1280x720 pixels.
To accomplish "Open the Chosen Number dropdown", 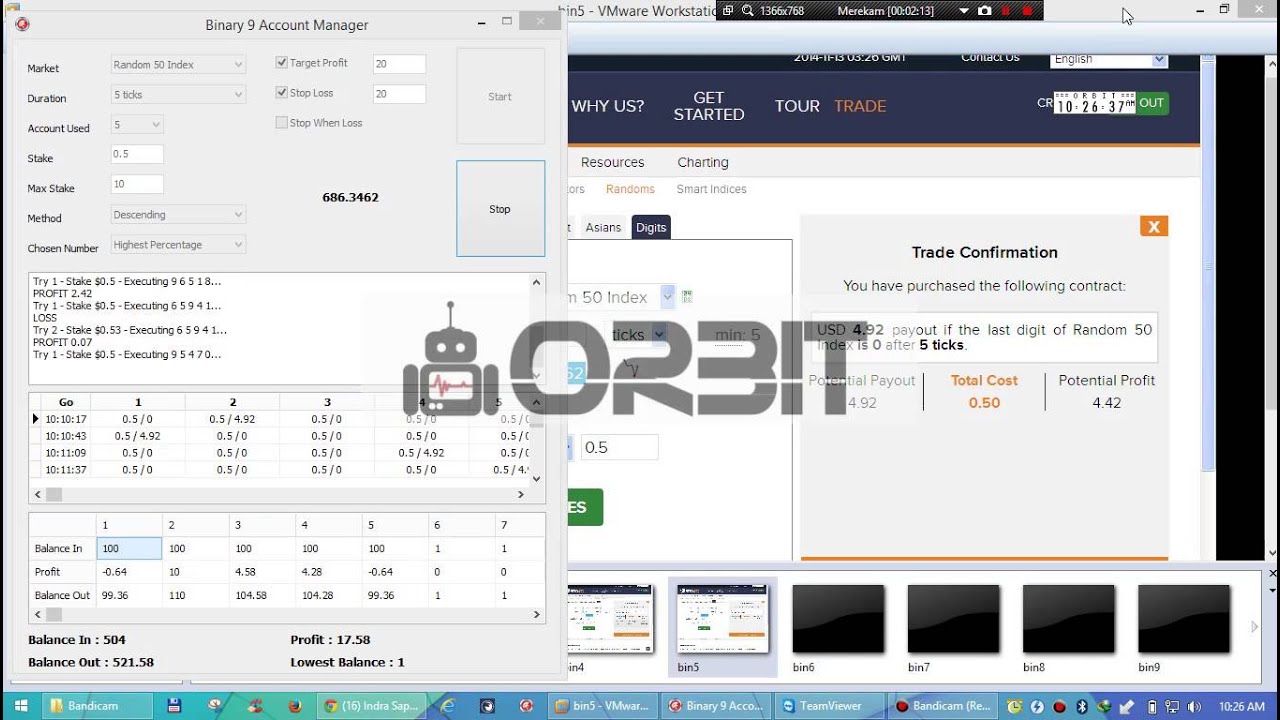I will tap(178, 244).
